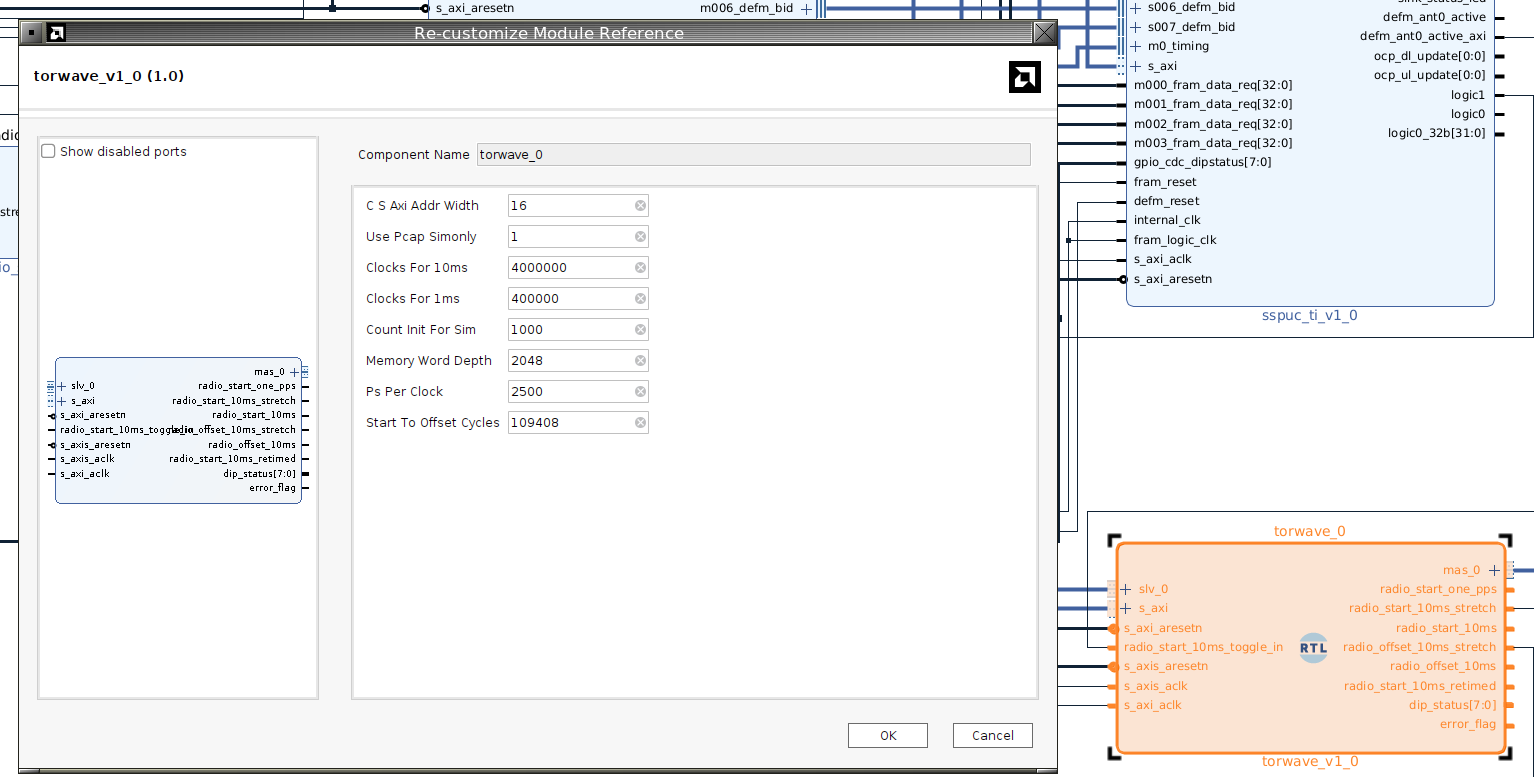The image size is (1534, 777).
Task: Confirm the changes with the OK button
Action: (887, 735)
